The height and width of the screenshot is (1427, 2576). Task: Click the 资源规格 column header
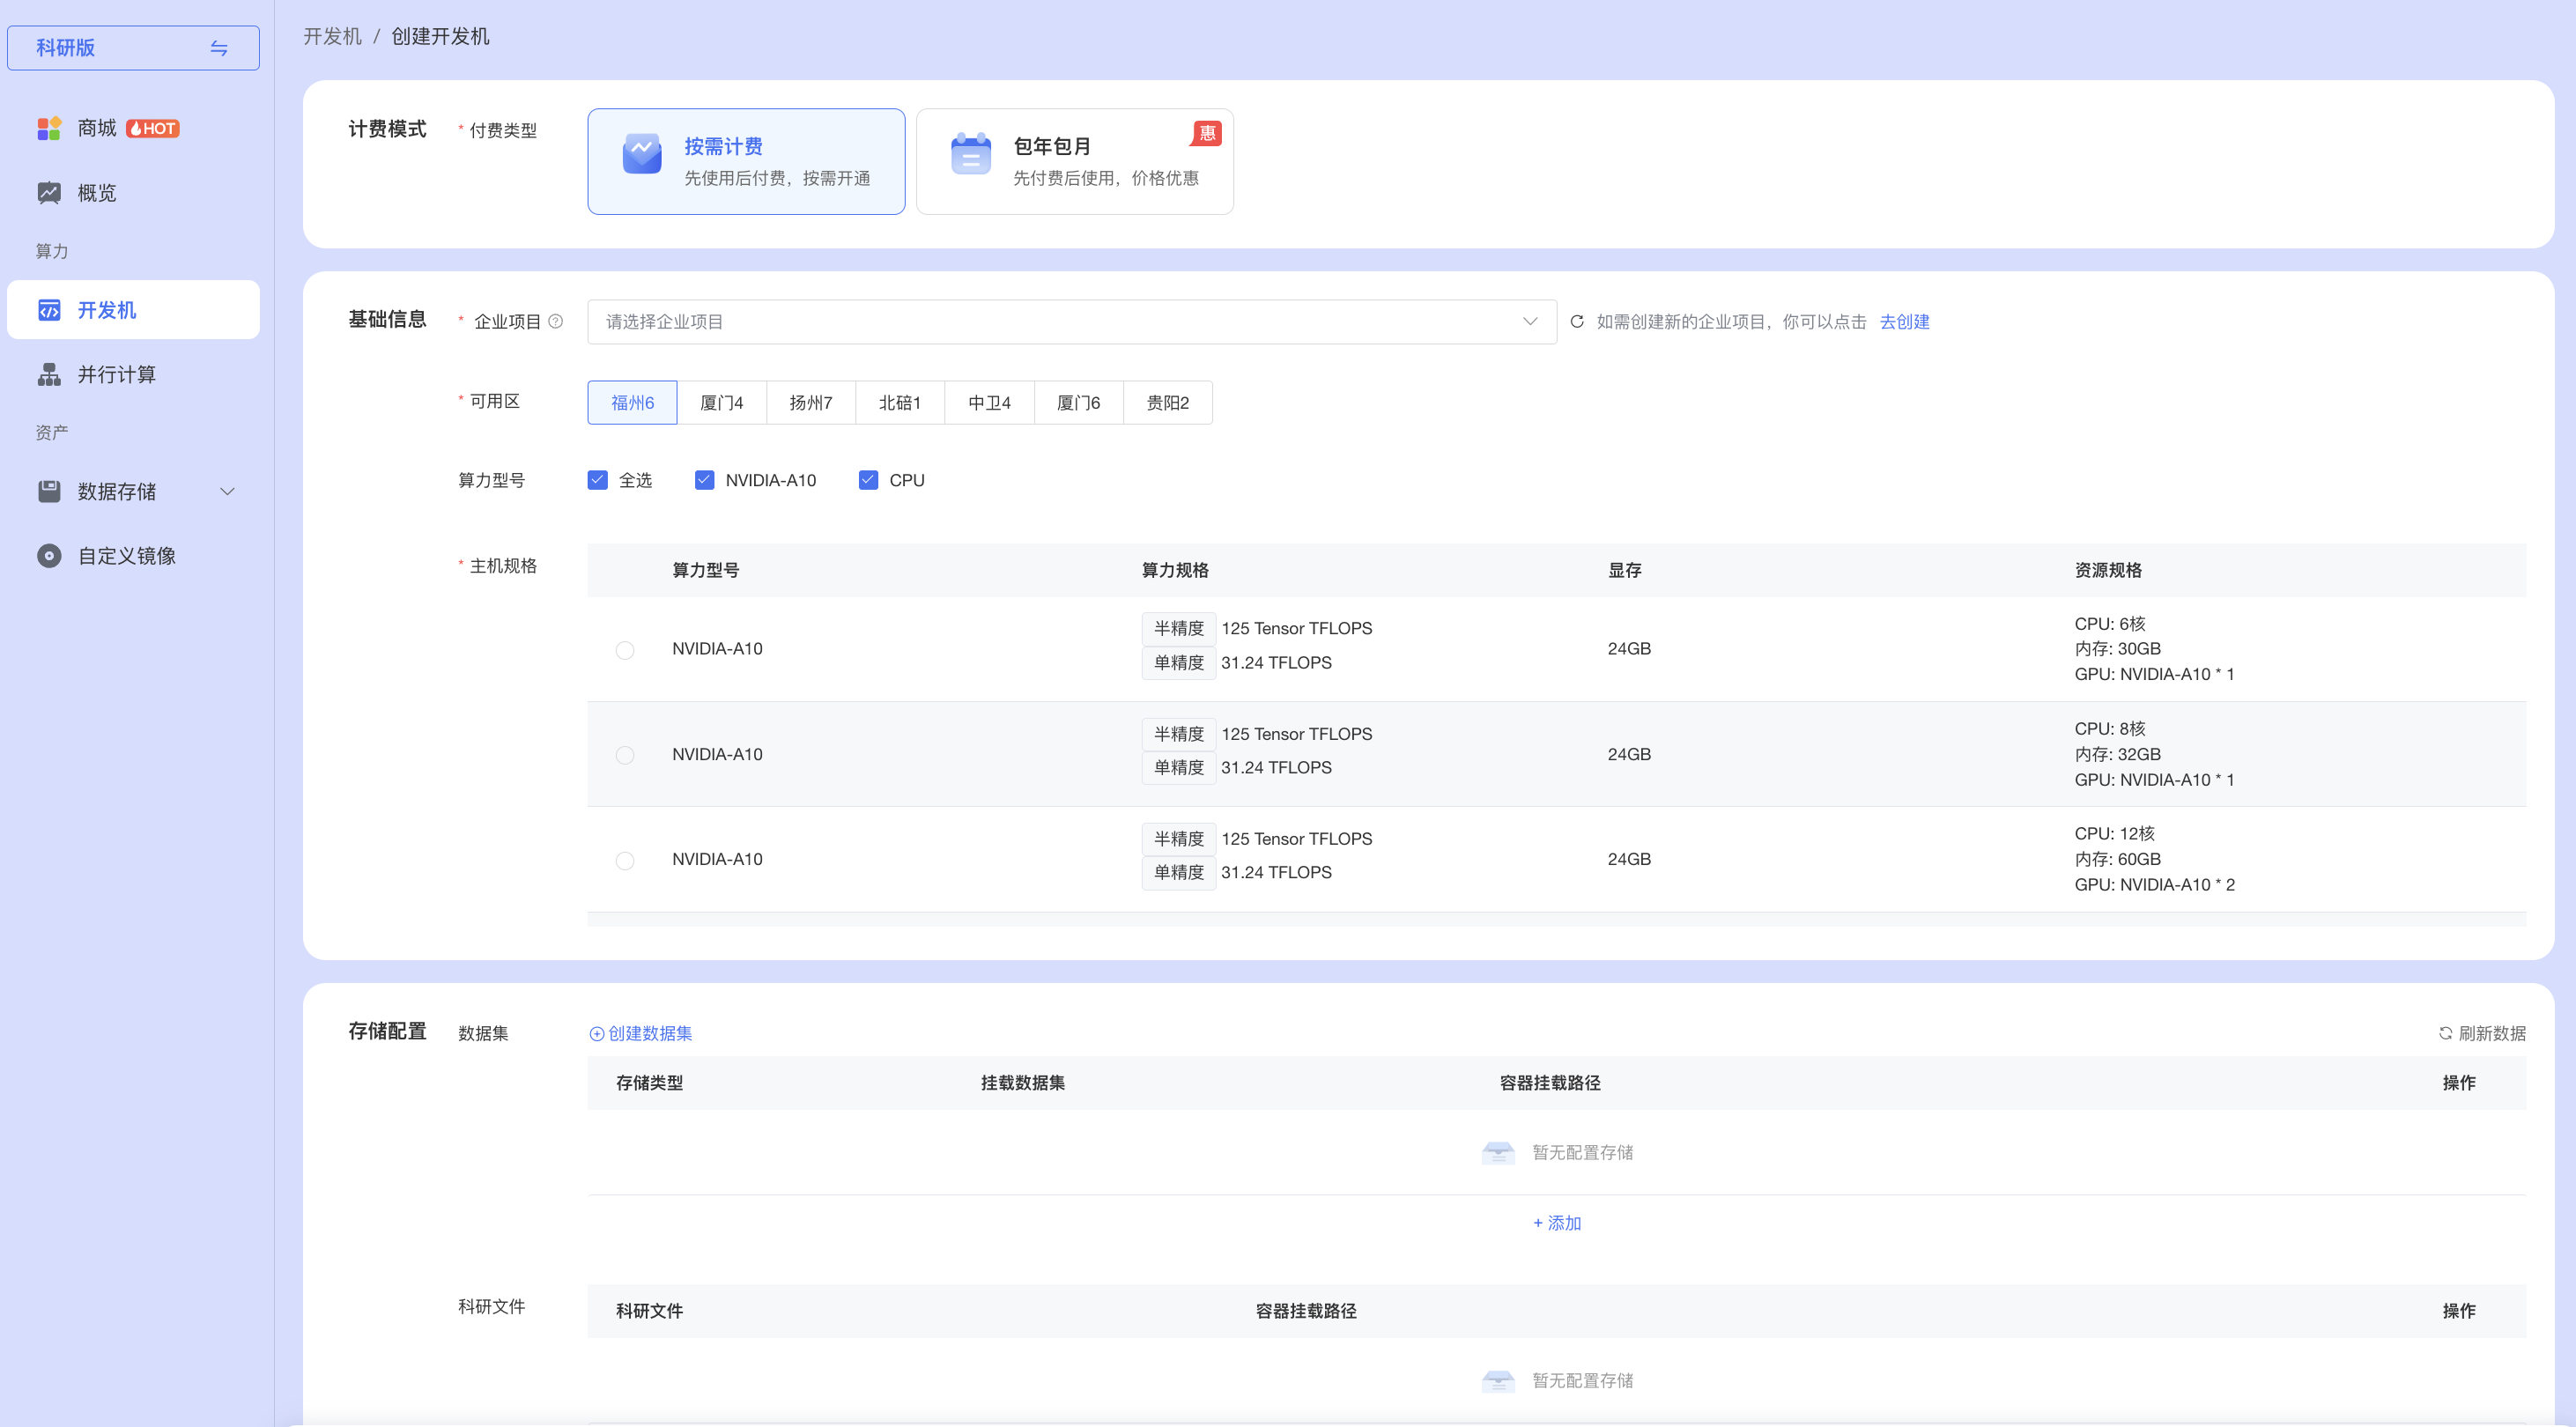(x=2108, y=570)
